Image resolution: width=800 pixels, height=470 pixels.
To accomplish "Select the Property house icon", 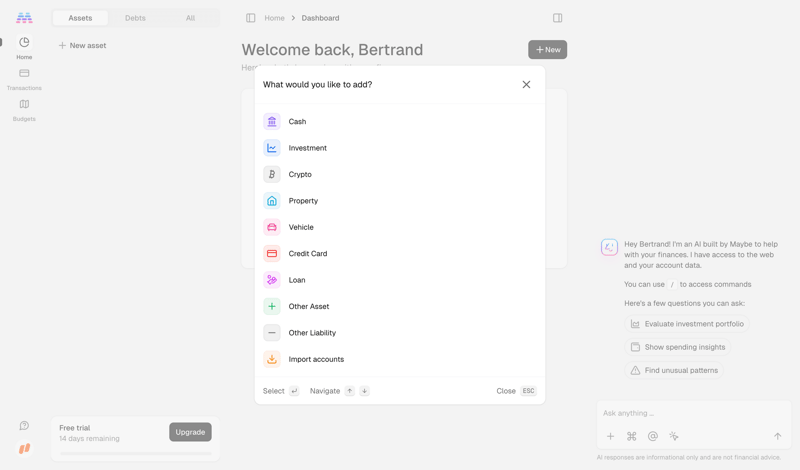I will coord(272,201).
